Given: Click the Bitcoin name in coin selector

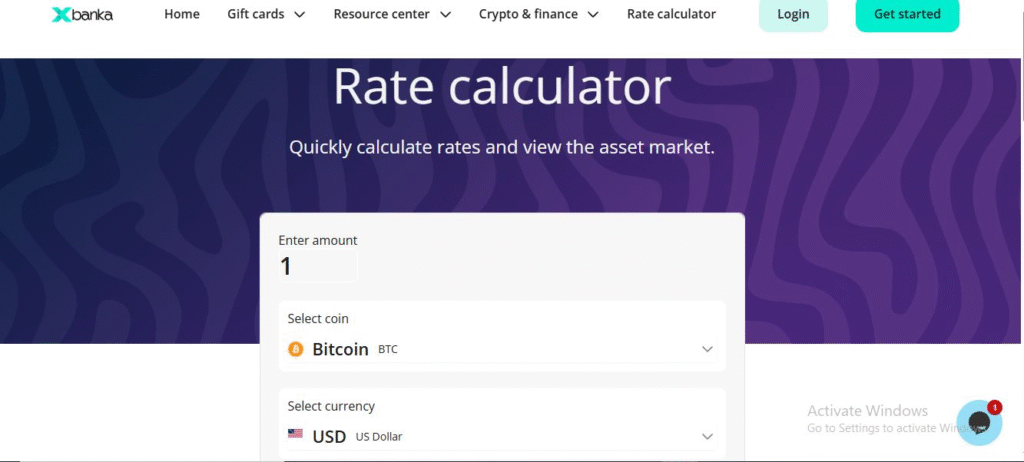Looking at the screenshot, I should [x=341, y=349].
